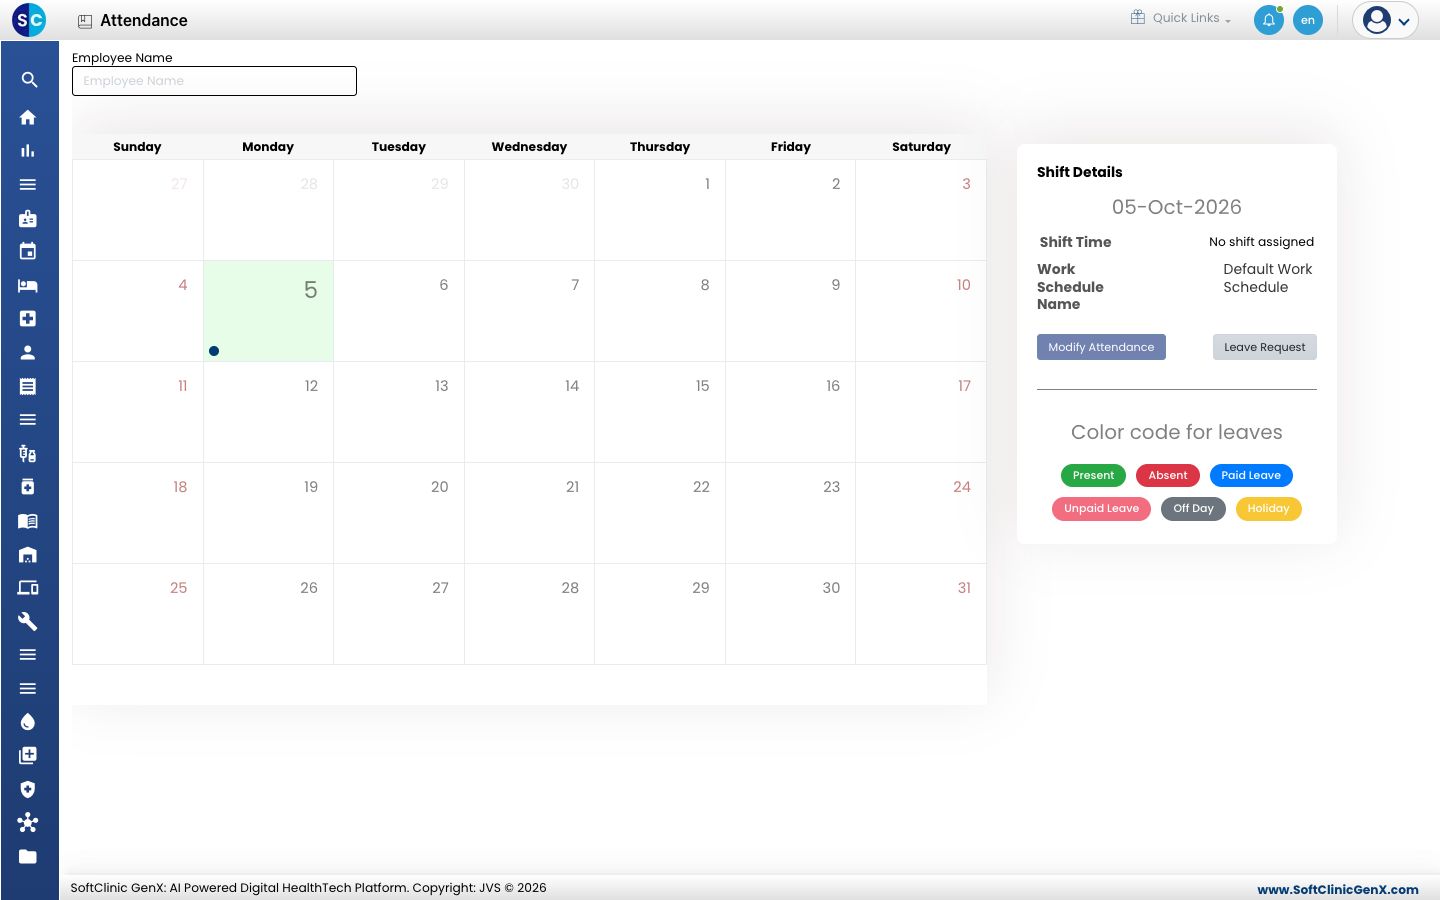
Task: Select calendar day 3 under Saturday
Action: pos(921,210)
